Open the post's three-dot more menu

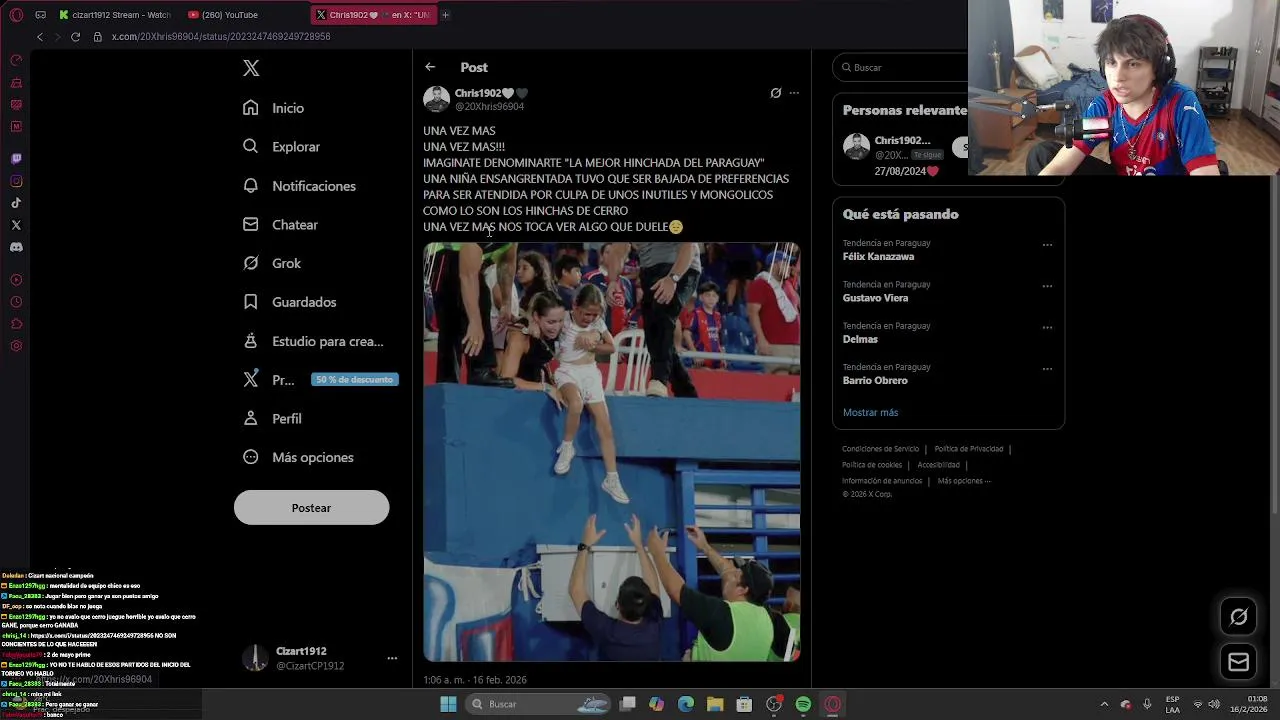[794, 93]
